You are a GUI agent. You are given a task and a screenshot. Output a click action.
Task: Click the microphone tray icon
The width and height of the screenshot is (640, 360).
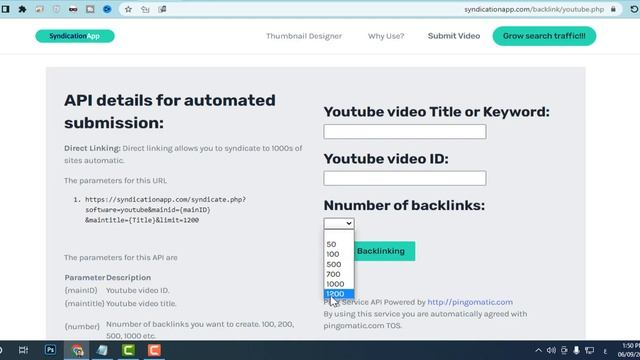click(576, 350)
